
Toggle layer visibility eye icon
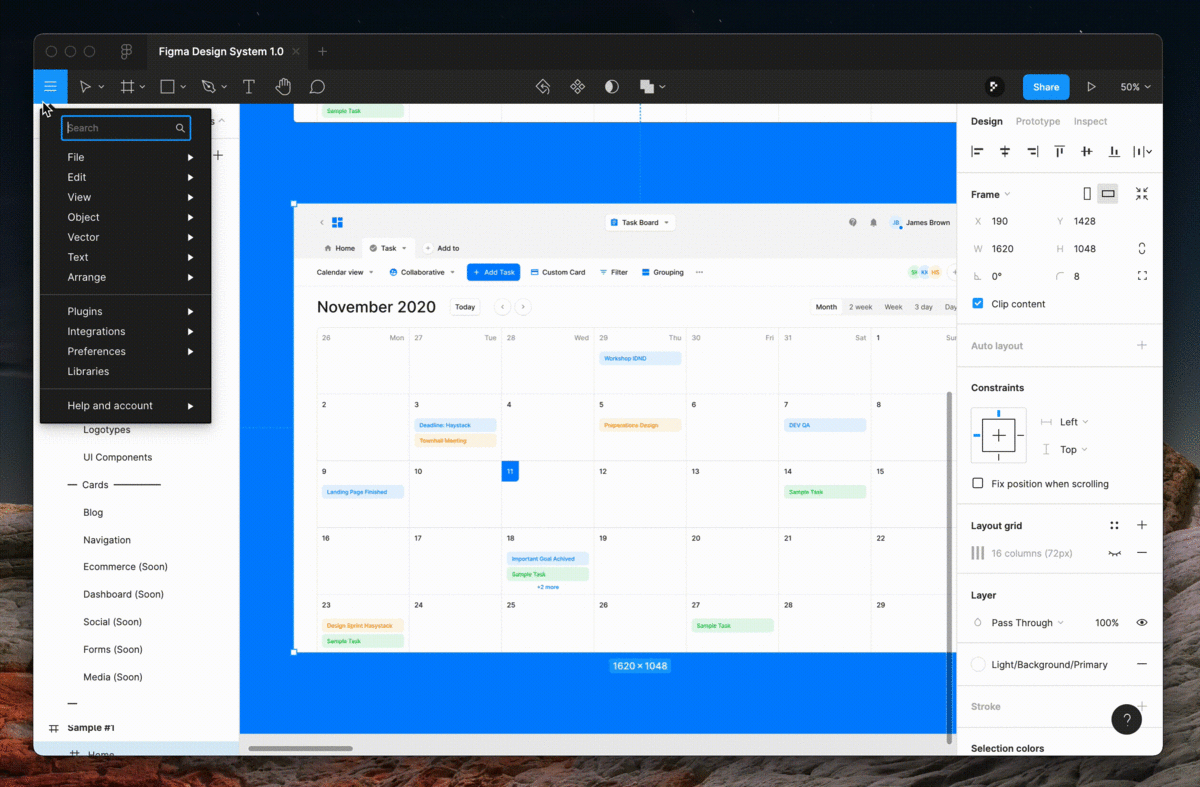[1142, 623]
